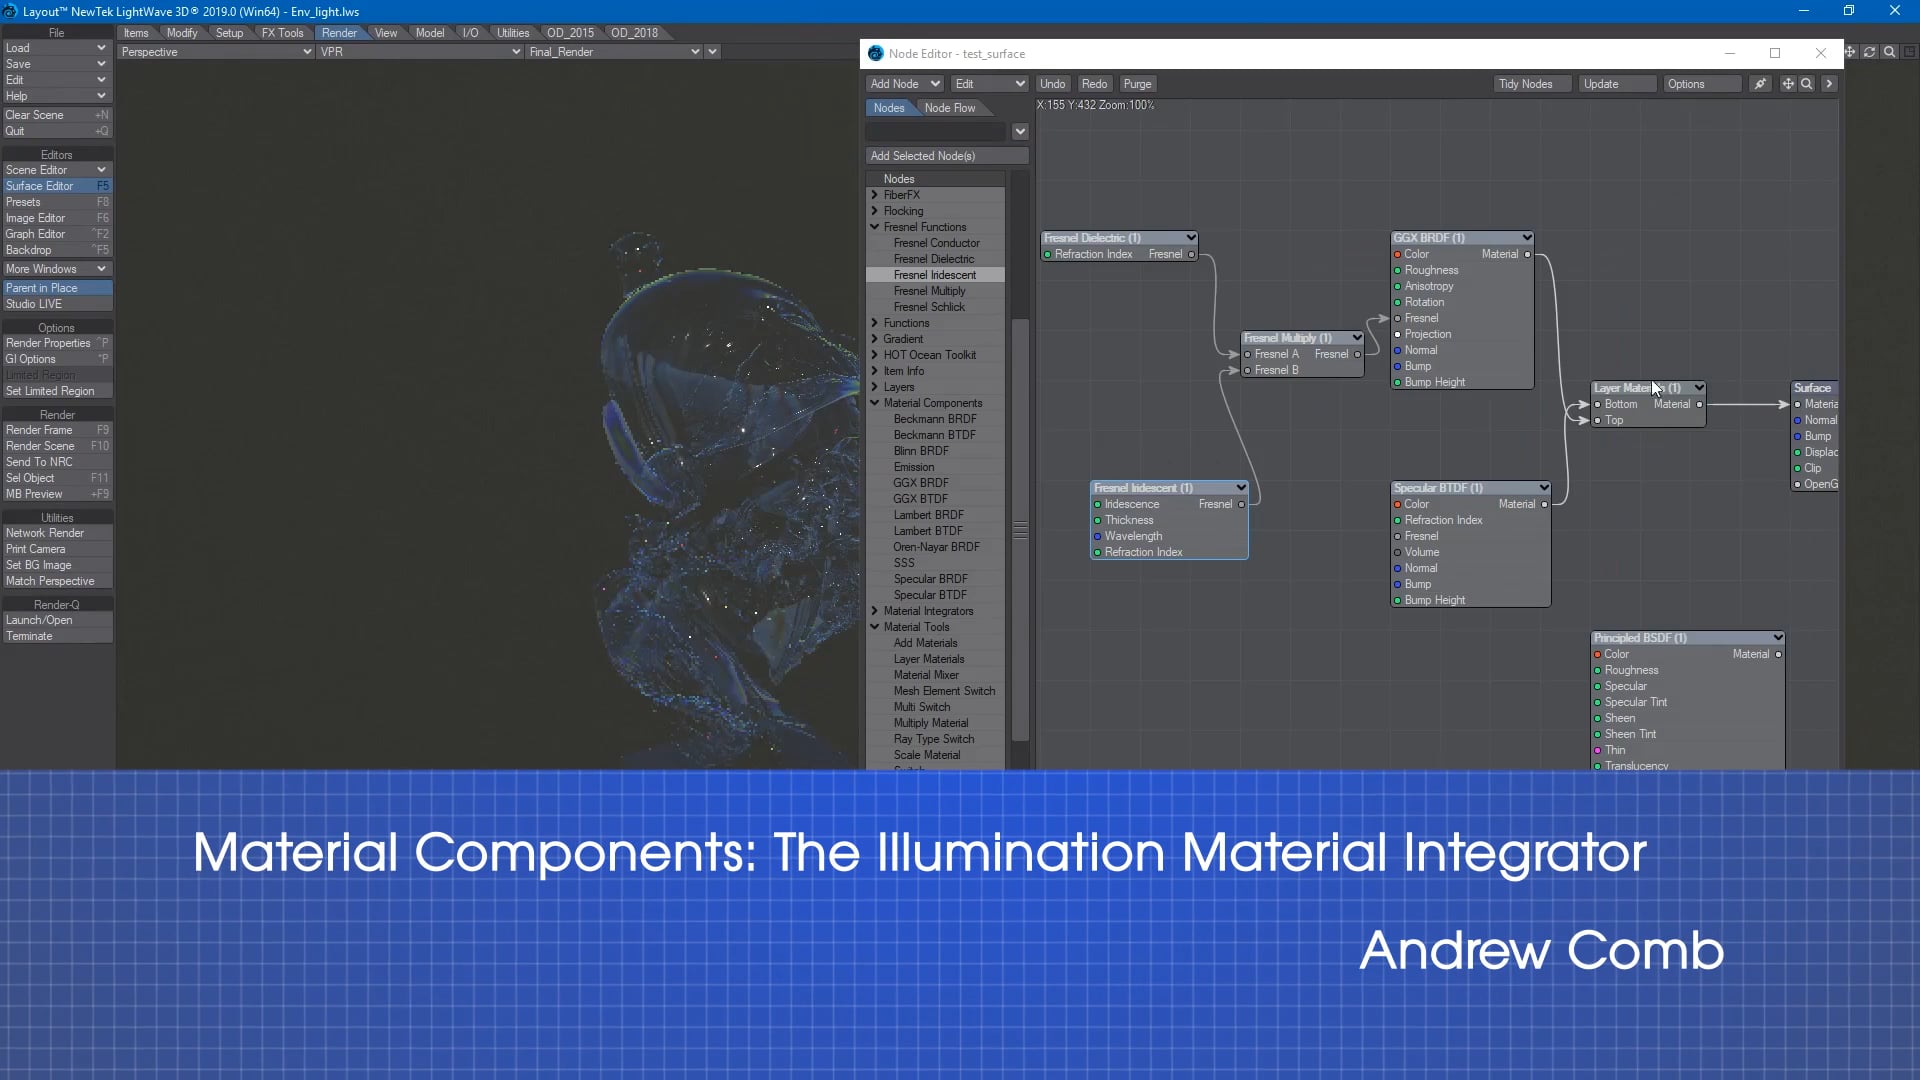This screenshot has height=1080, width=1920.
Task: Click the Purge button
Action: point(1137,84)
